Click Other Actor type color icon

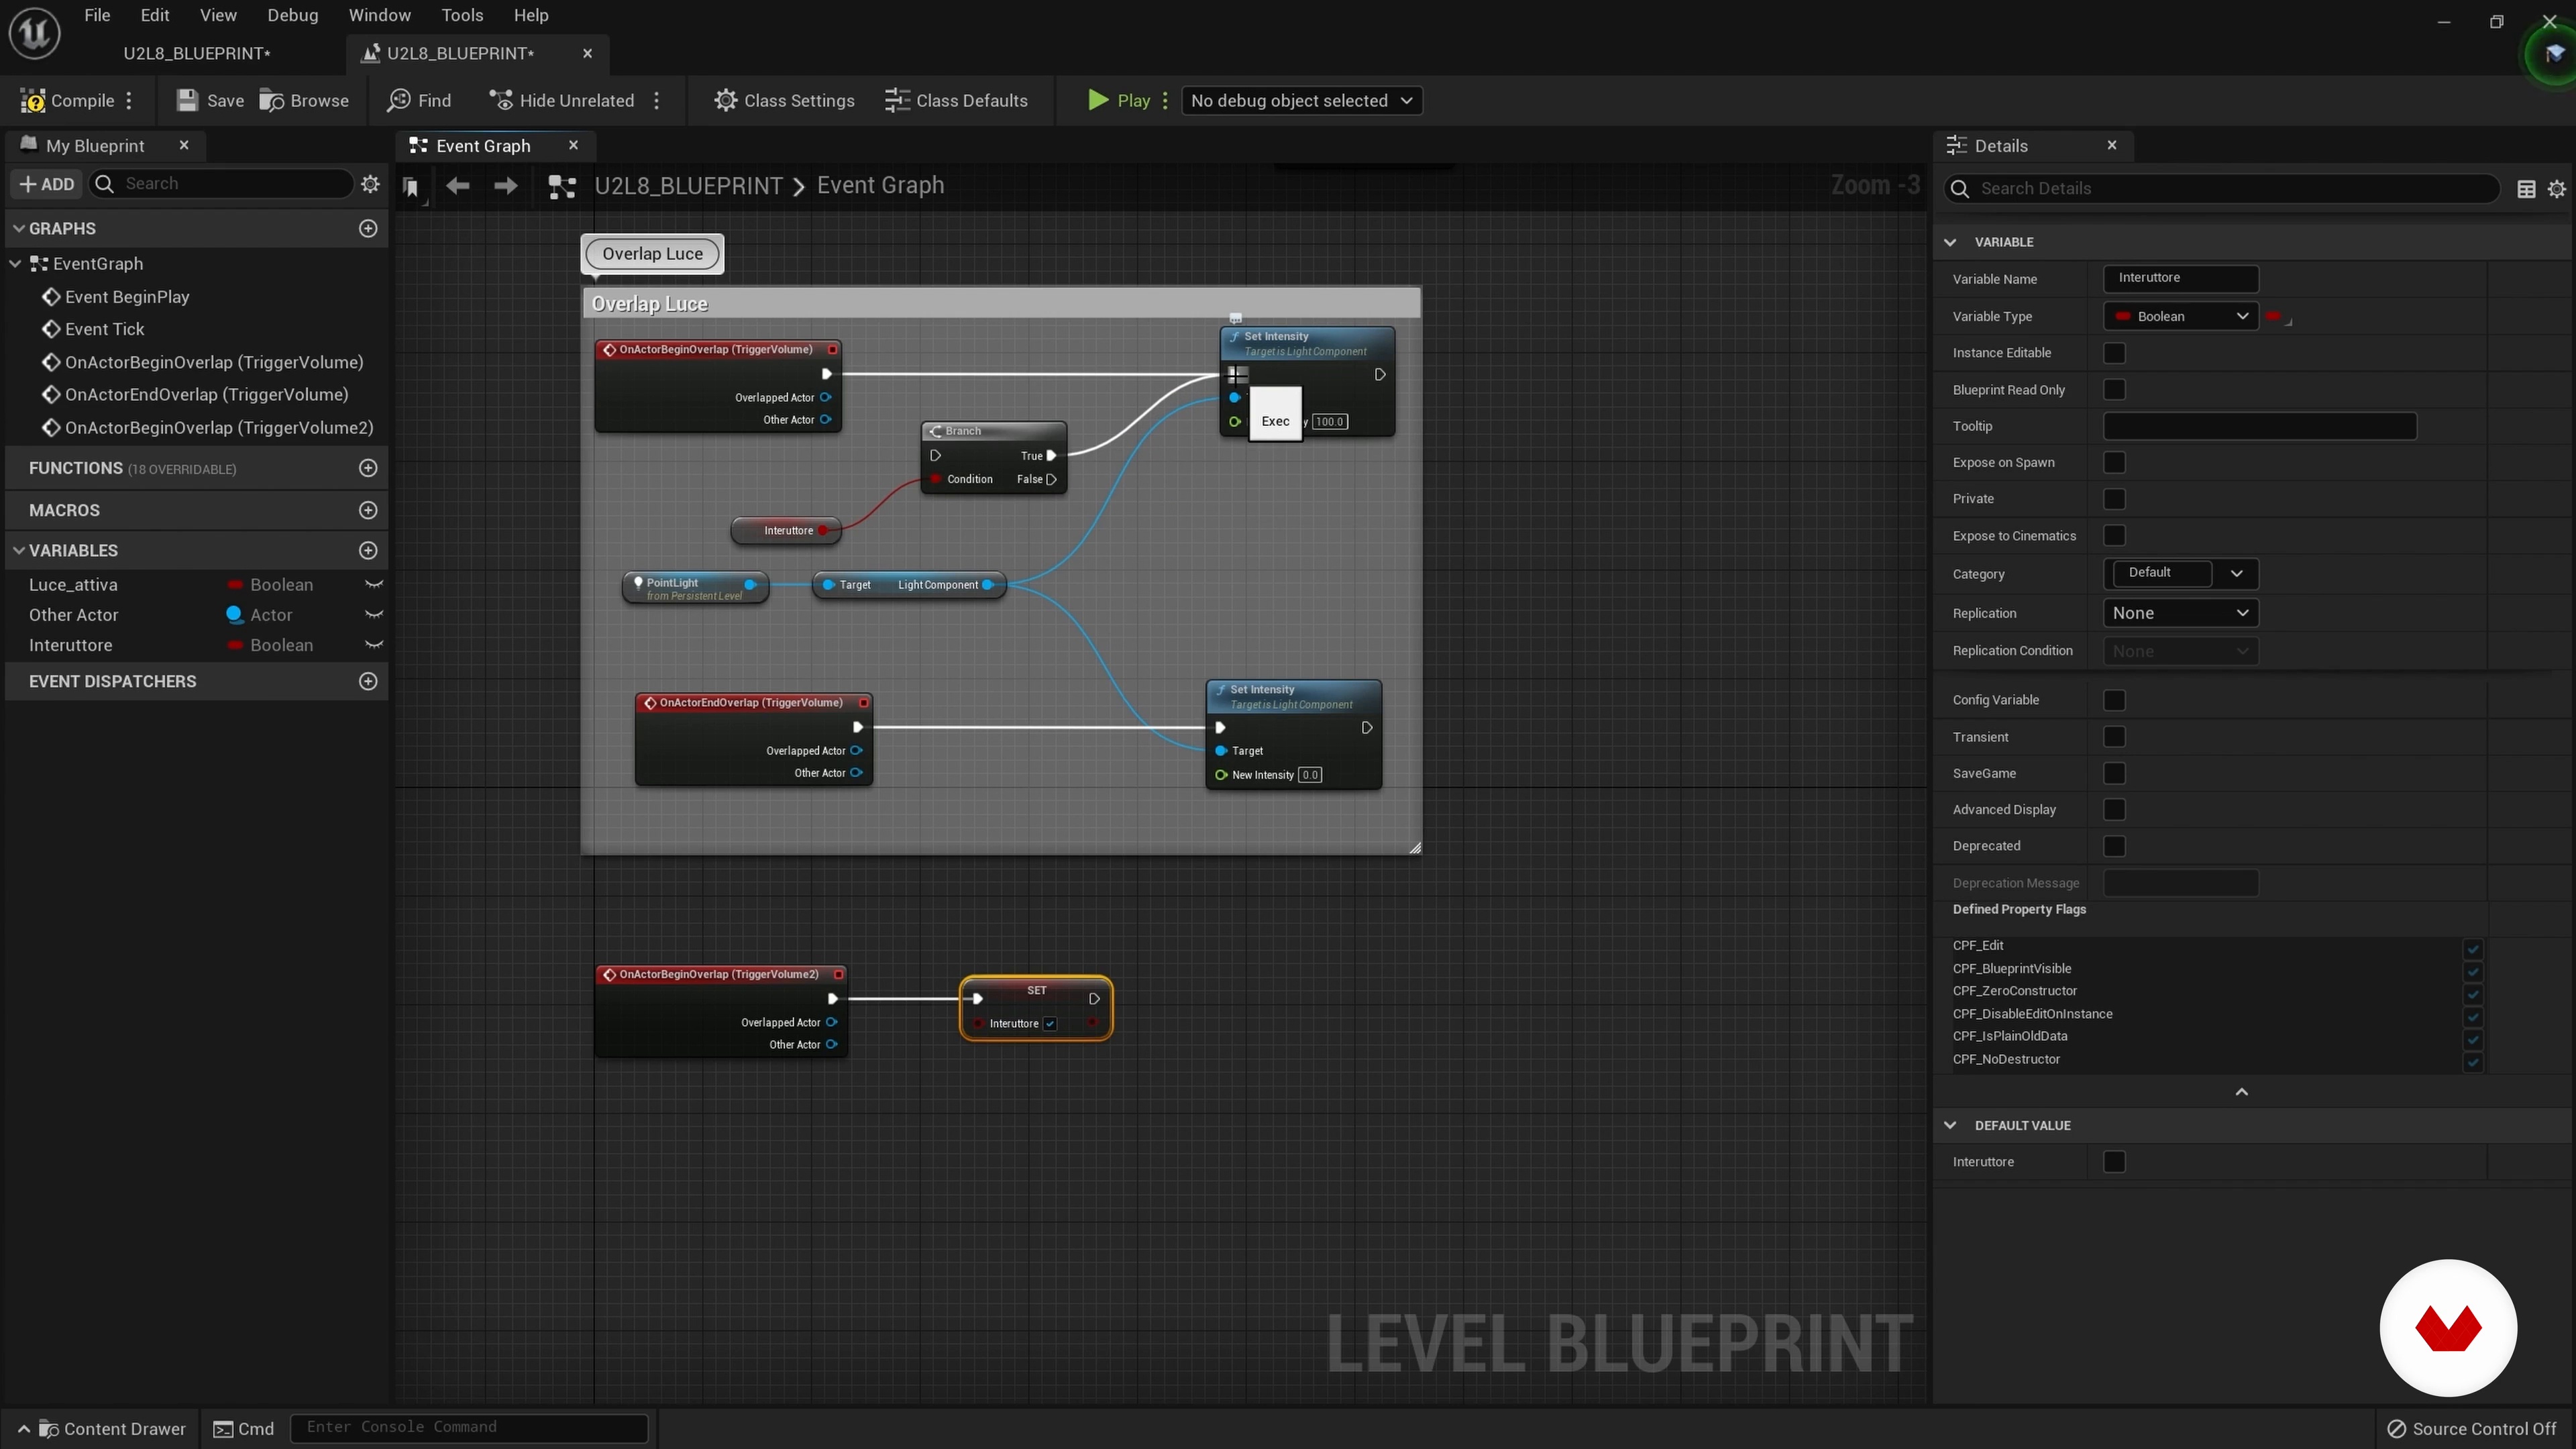pos(235,615)
